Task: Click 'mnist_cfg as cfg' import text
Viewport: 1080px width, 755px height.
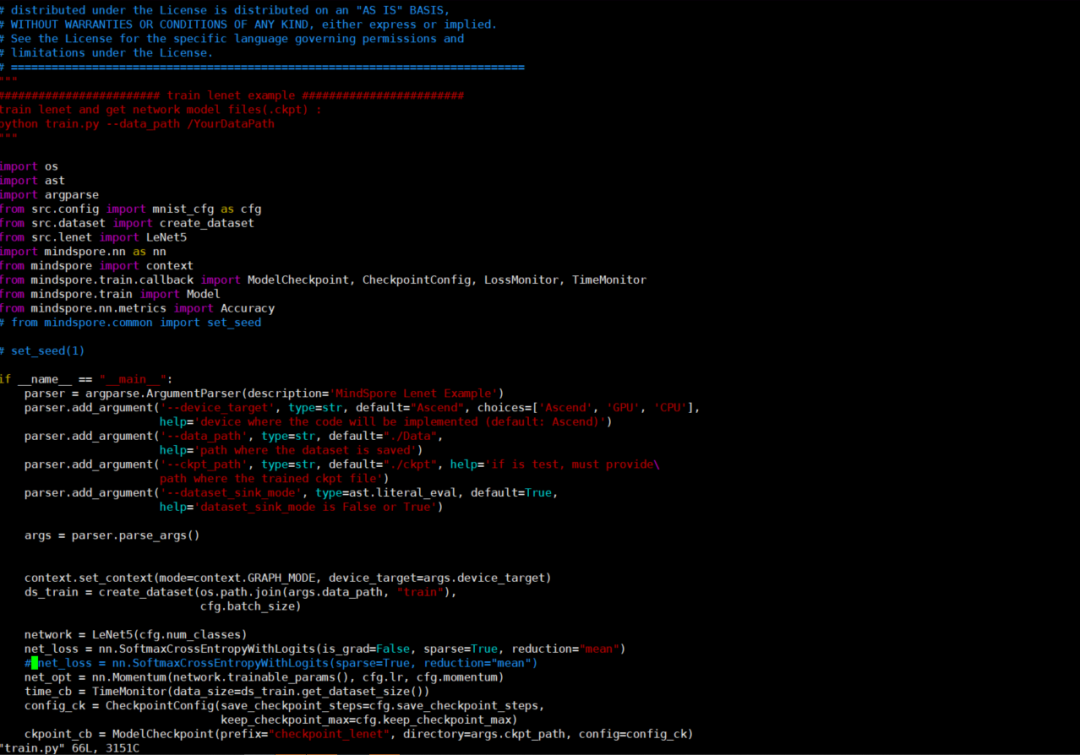Action: point(207,209)
